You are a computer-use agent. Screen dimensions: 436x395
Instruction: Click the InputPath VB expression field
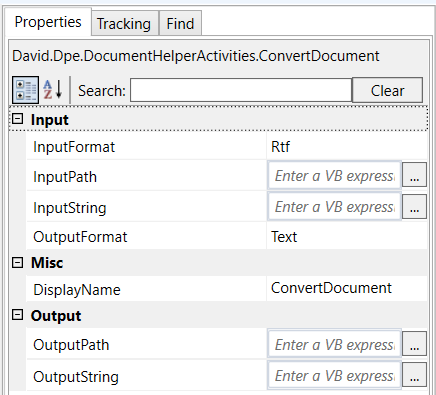[x=334, y=175]
